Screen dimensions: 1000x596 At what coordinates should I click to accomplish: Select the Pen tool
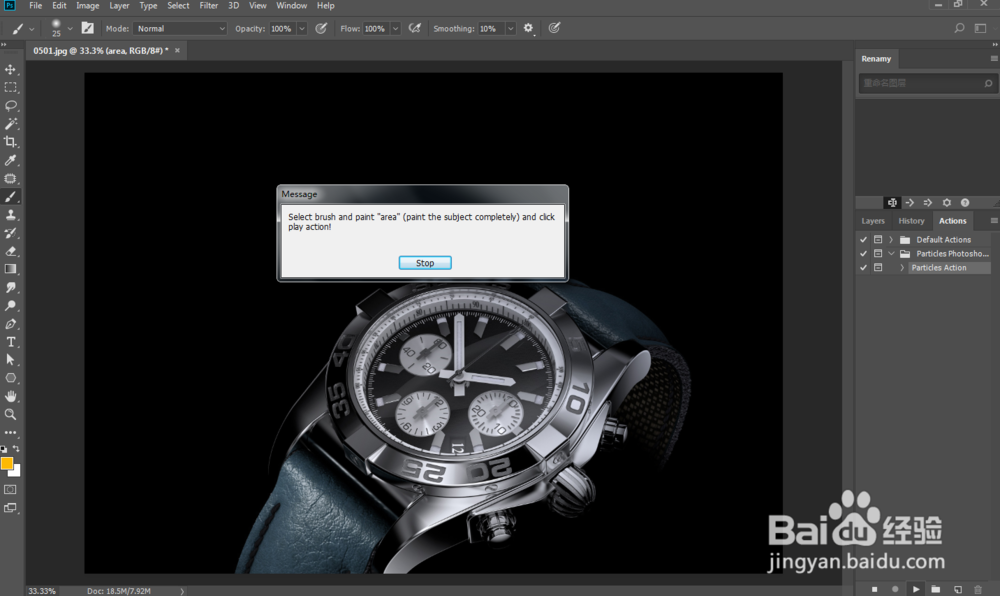pyautogui.click(x=10, y=324)
